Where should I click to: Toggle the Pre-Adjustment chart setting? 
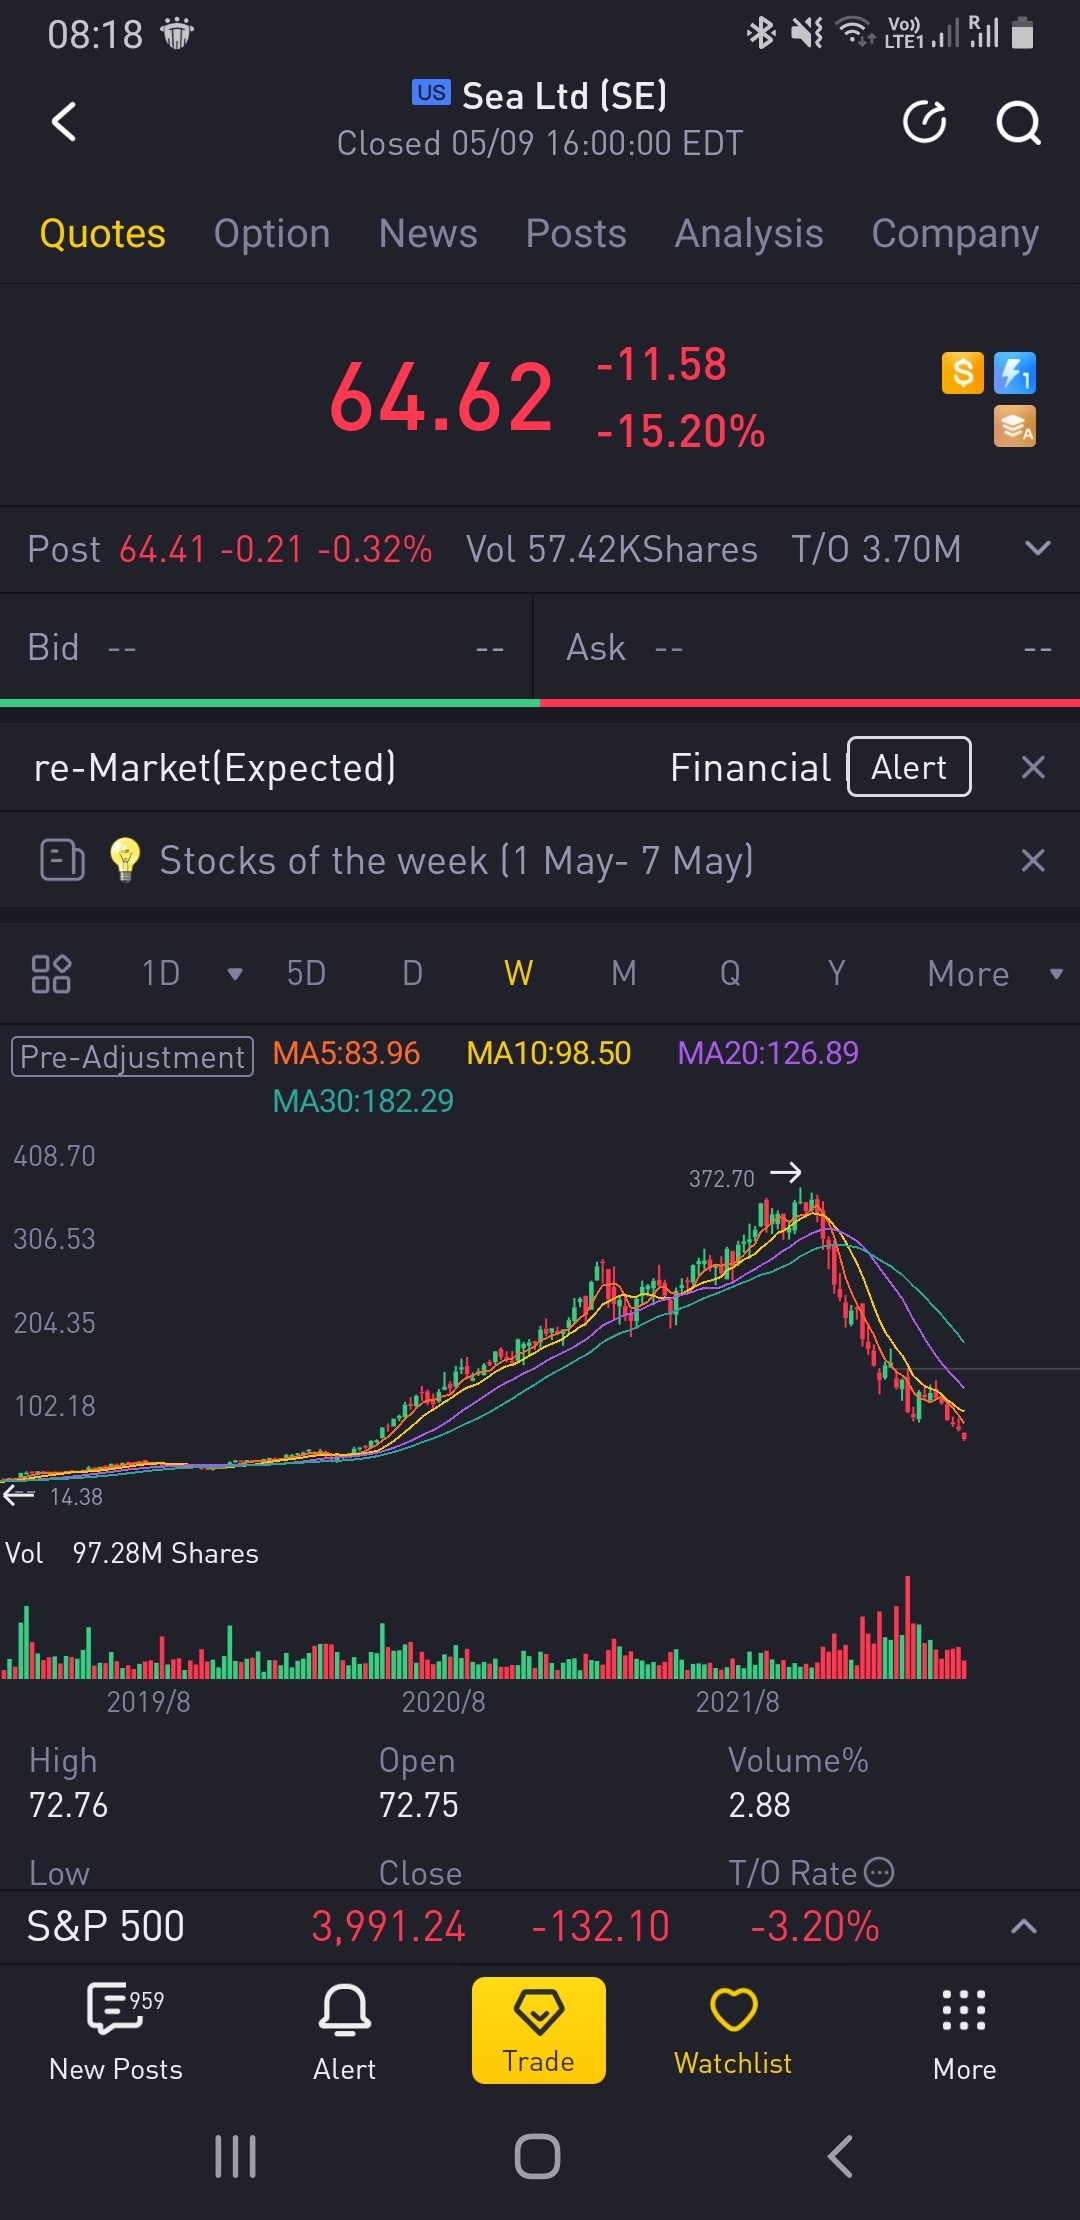[x=132, y=1057]
